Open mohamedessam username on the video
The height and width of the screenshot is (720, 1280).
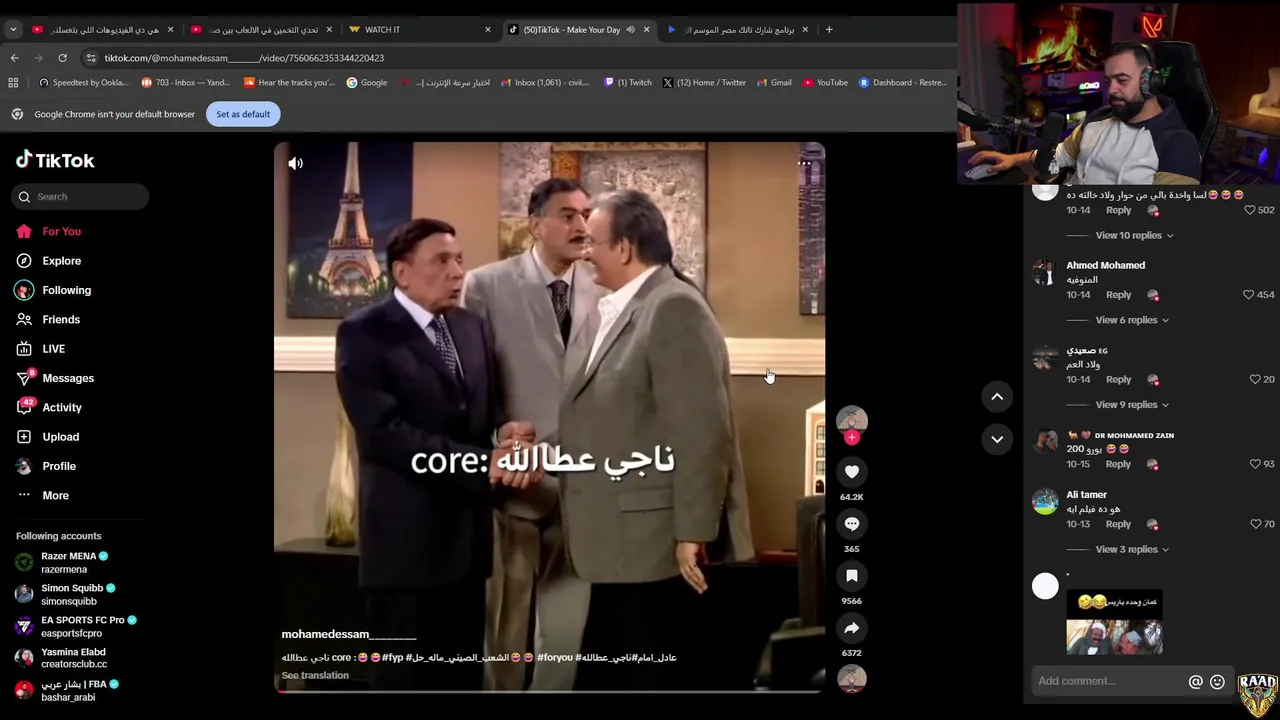pyautogui.click(x=348, y=635)
